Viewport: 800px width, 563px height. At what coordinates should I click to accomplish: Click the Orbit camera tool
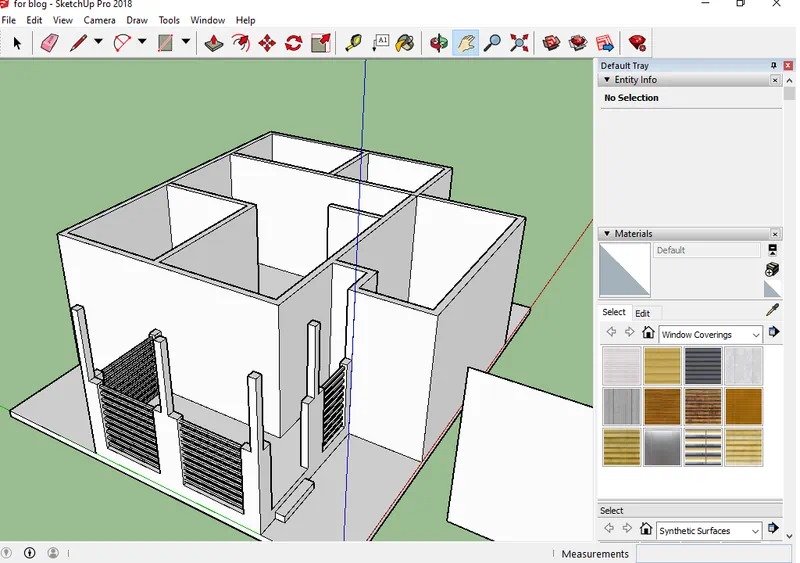tap(438, 43)
